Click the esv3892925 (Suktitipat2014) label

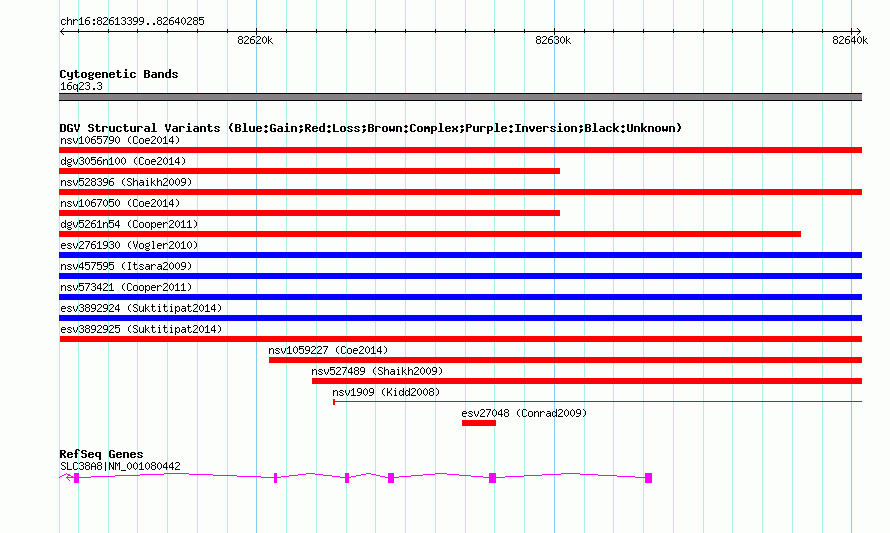[x=141, y=329]
